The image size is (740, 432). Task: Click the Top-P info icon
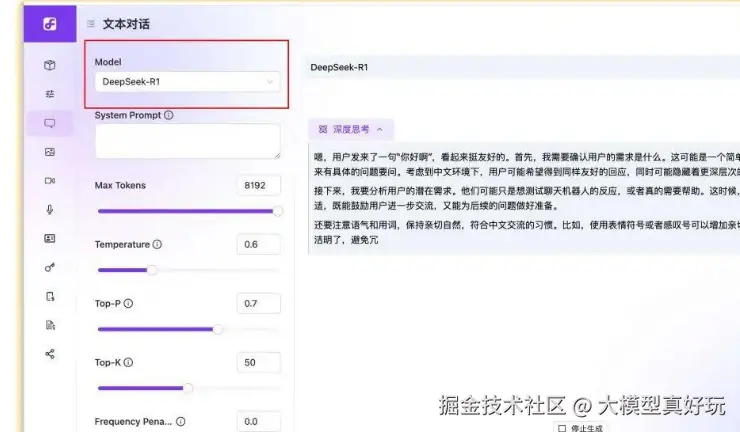(128, 303)
